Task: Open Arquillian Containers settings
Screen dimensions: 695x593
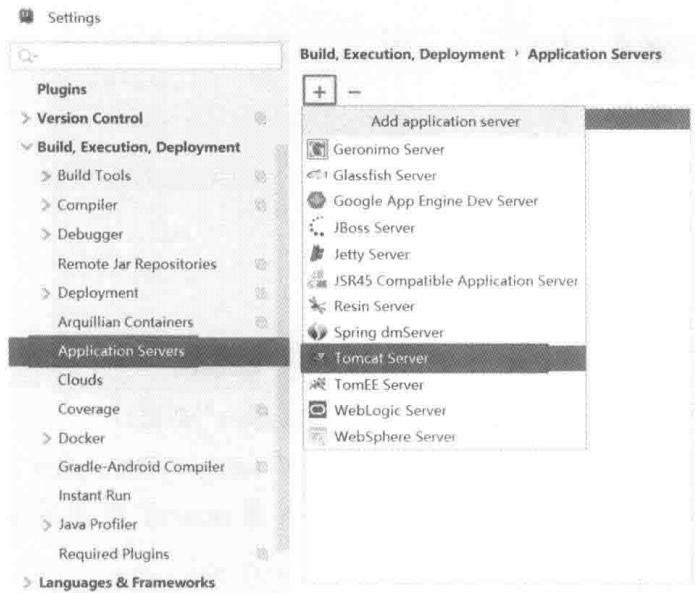Action: (x=125, y=322)
